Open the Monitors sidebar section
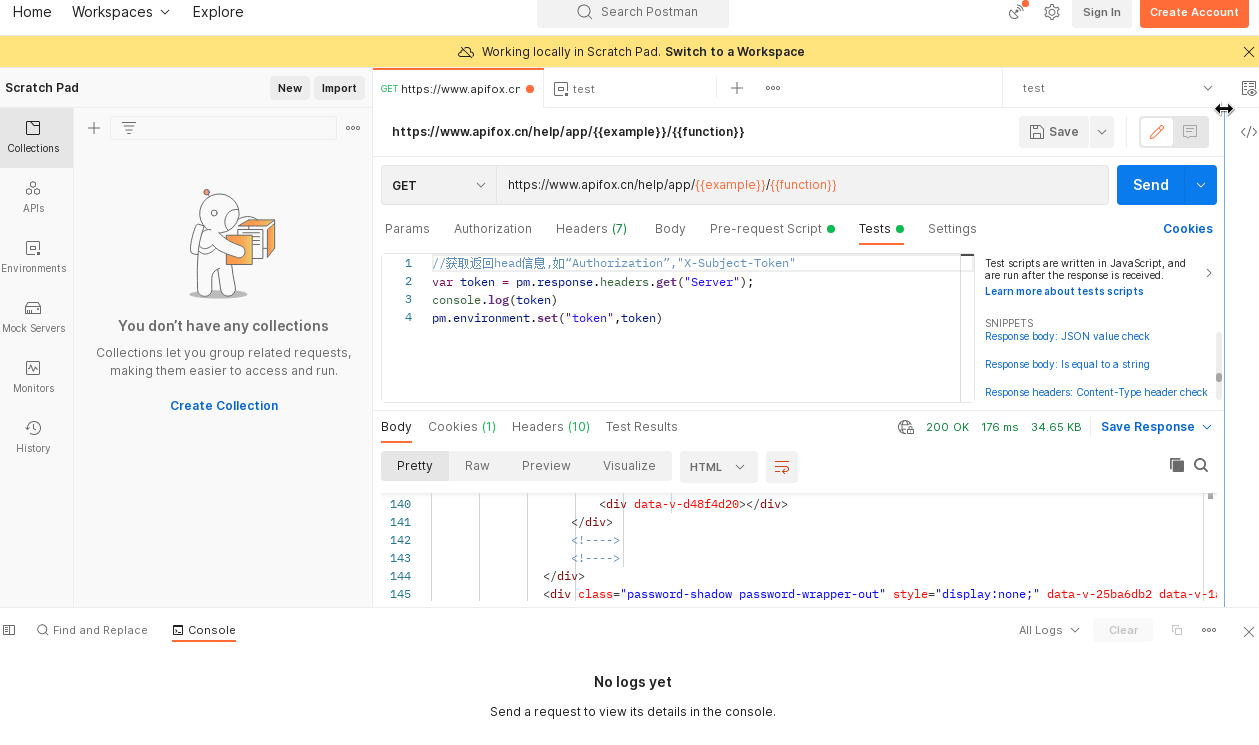The height and width of the screenshot is (745, 1259). click(34, 377)
